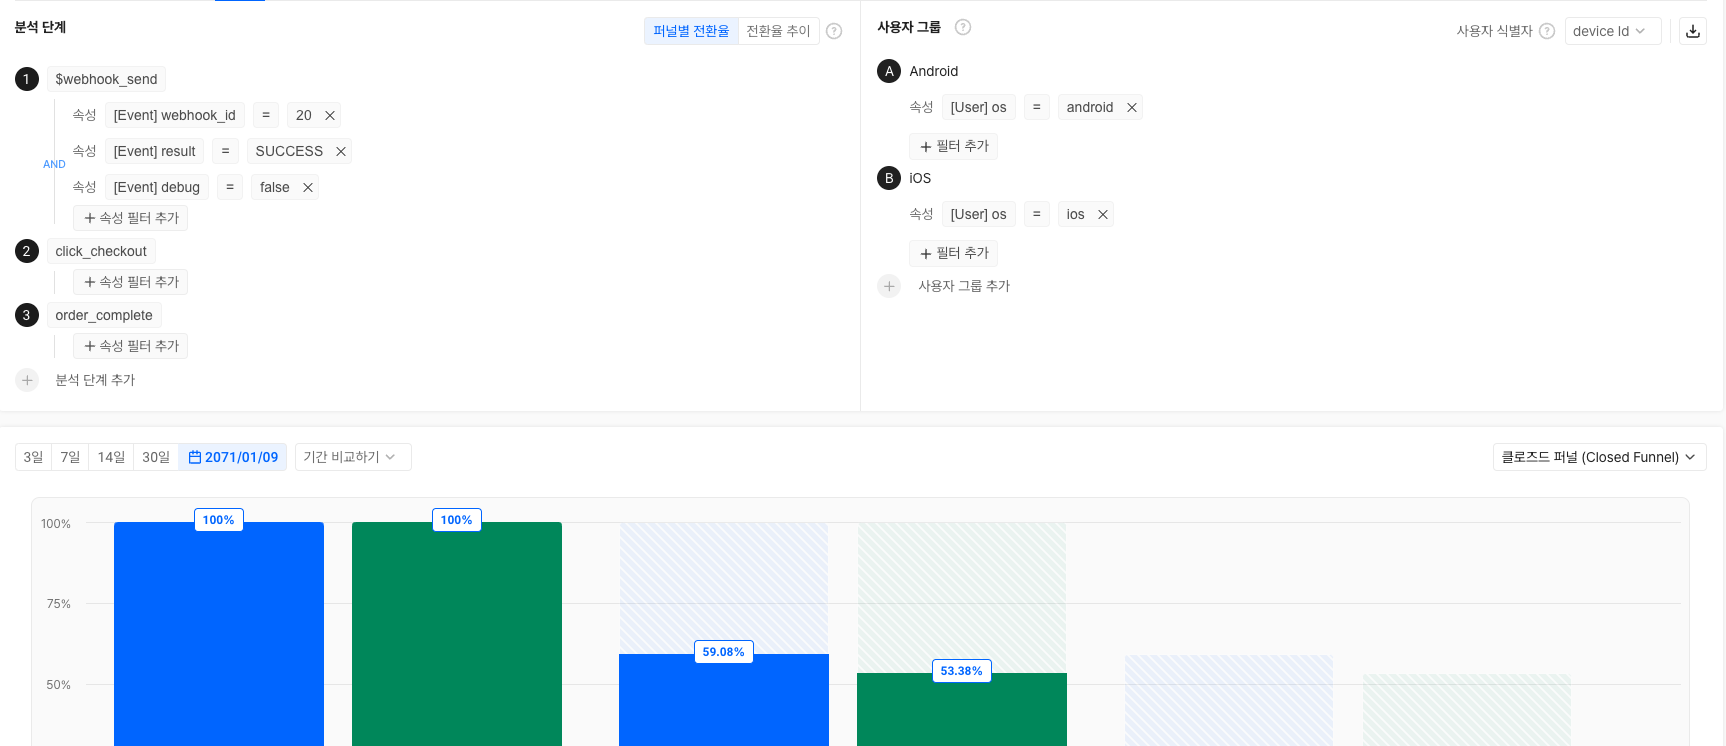Select the 7일 date range
The height and width of the screenshot is (746, 1726).
click(x=70, y=457)
